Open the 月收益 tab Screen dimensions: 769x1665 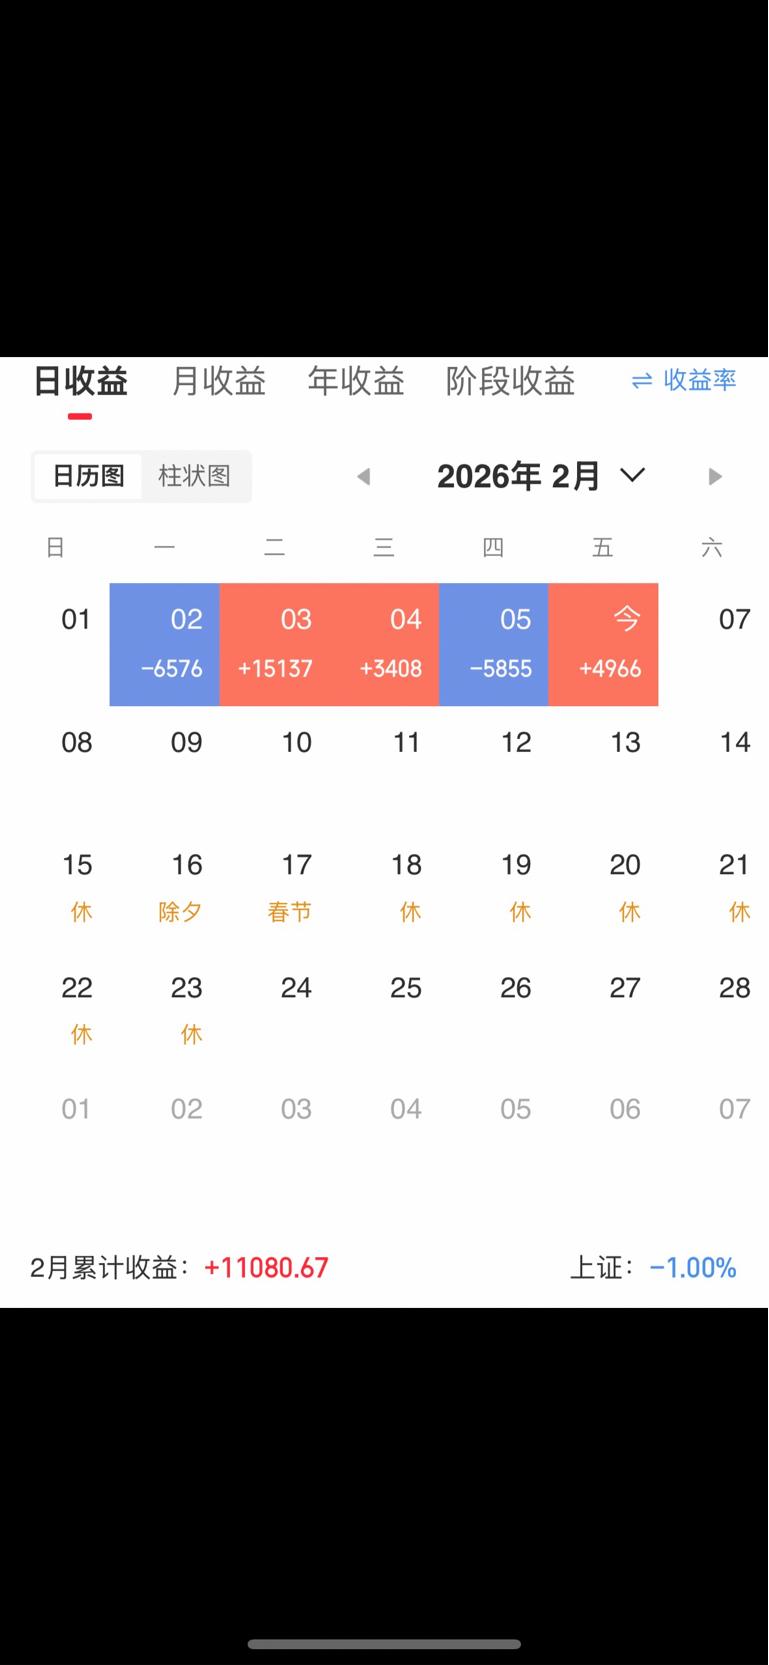(219, 381)
